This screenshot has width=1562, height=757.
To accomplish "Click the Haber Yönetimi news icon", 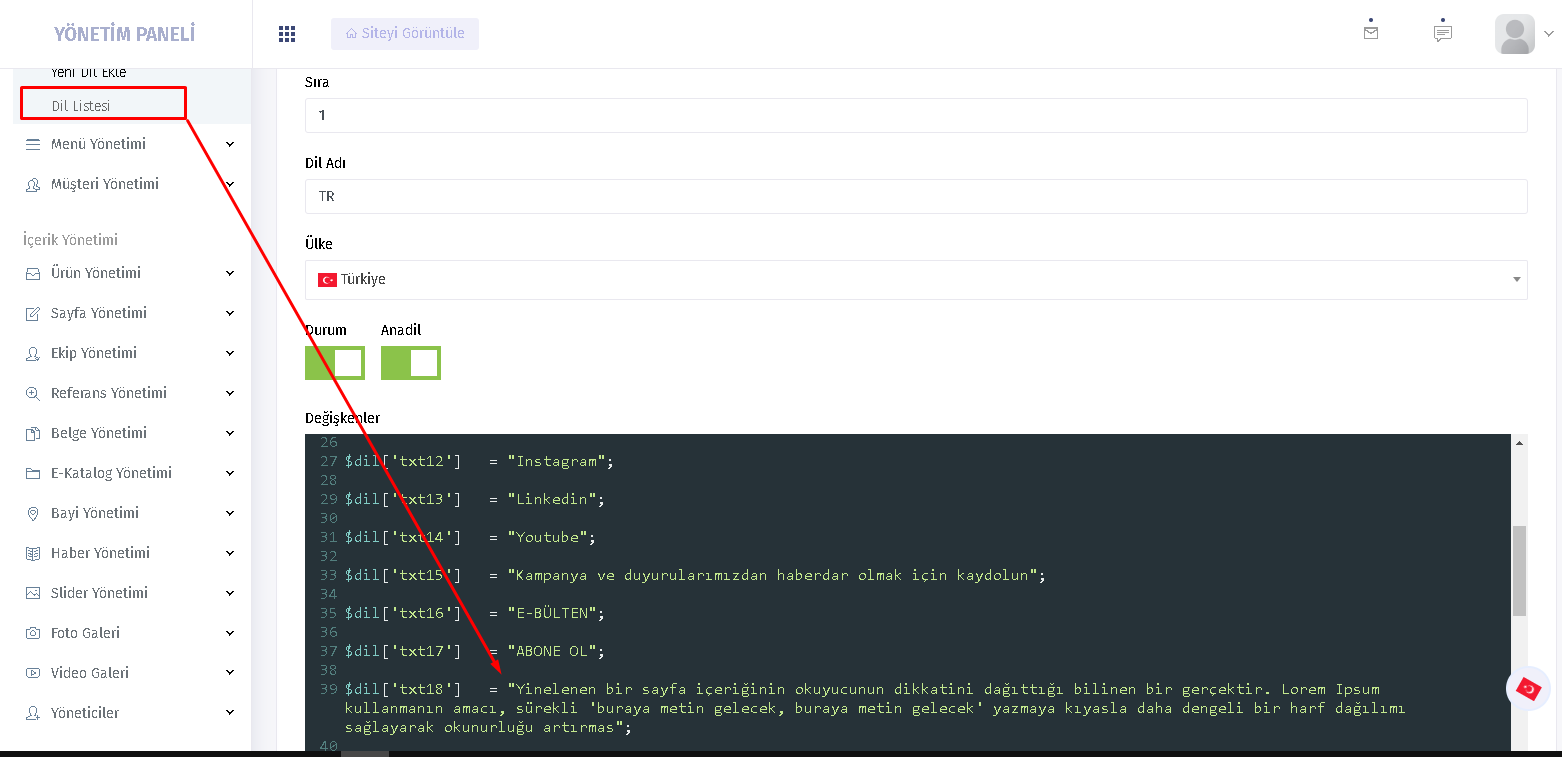I will point(33,553).
